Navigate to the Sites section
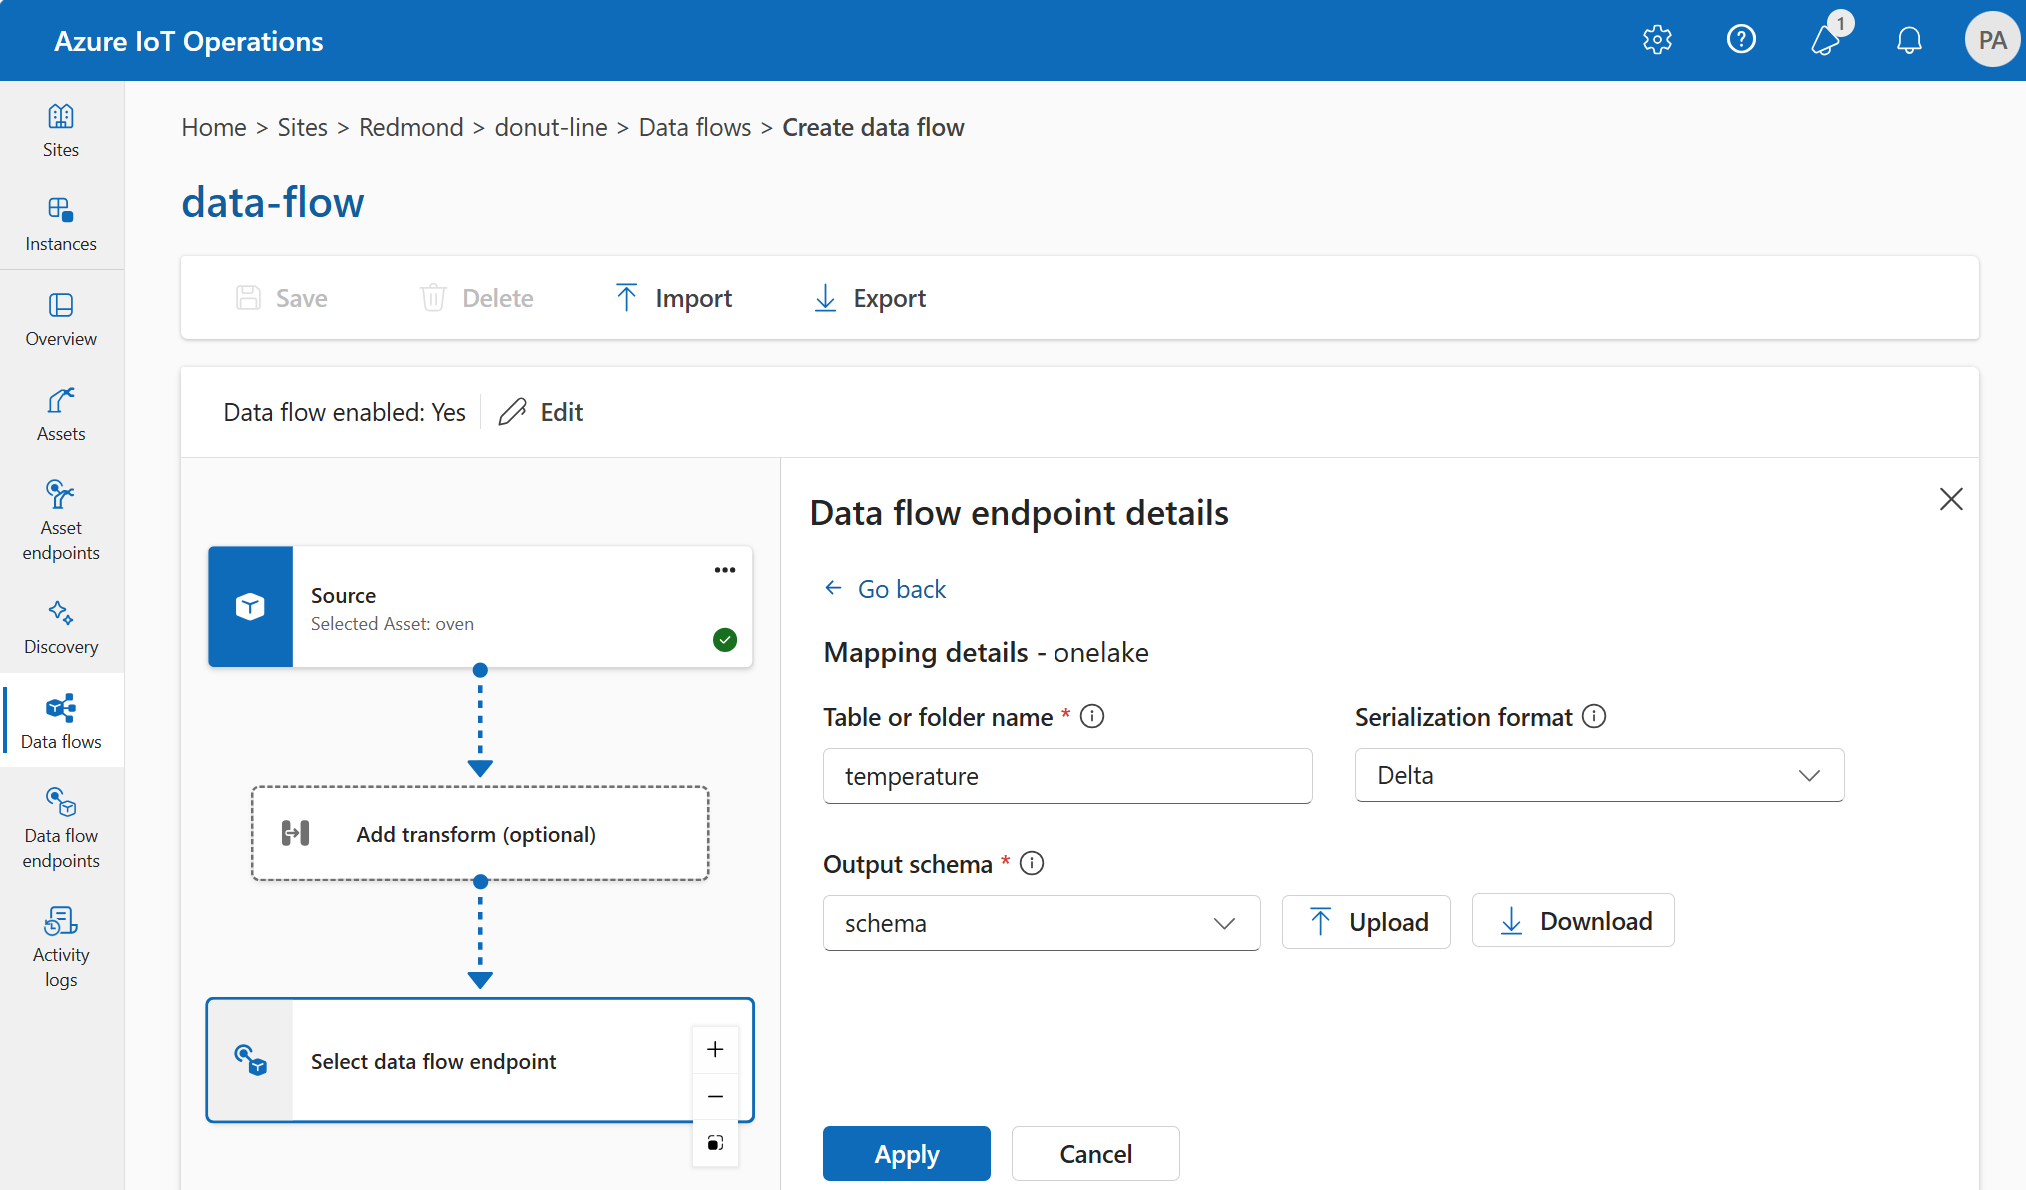This screenshot has height=1190, width=2026. [61, 130]
